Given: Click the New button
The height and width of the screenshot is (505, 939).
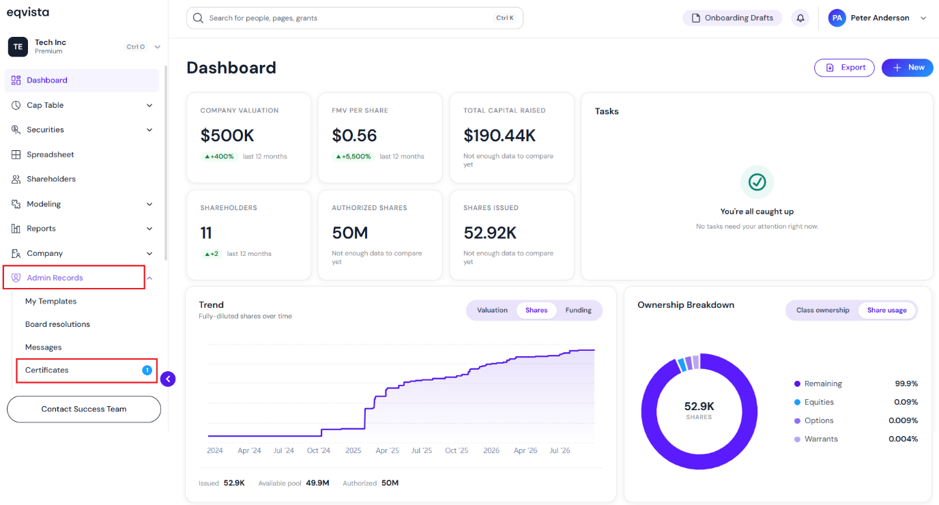Looking at the screenshot, I should pos(907,68).
